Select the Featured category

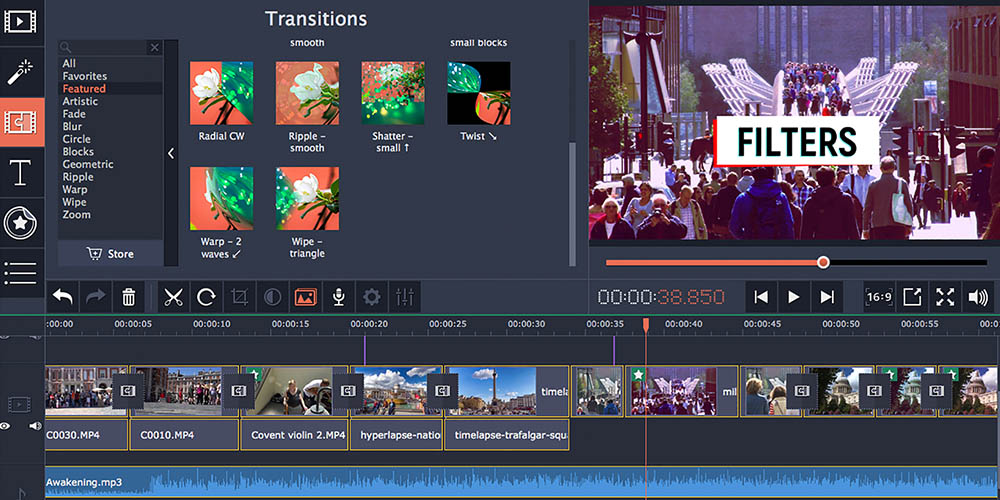[x=84, y=89]
